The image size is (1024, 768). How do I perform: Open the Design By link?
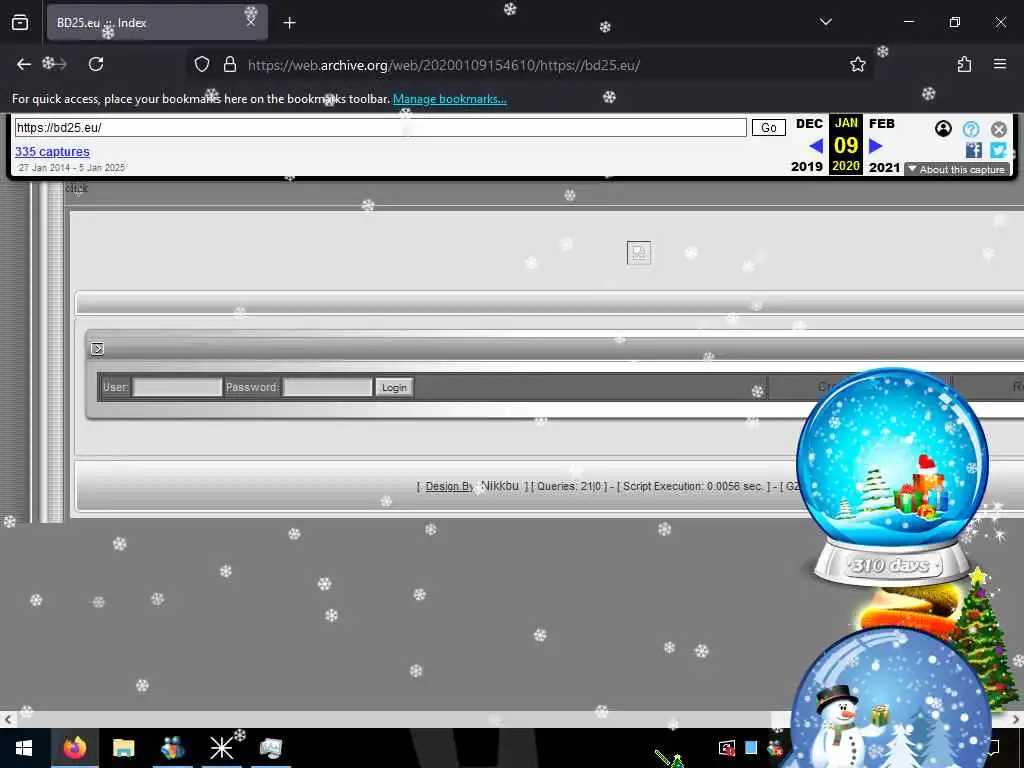tap(450, 487)
